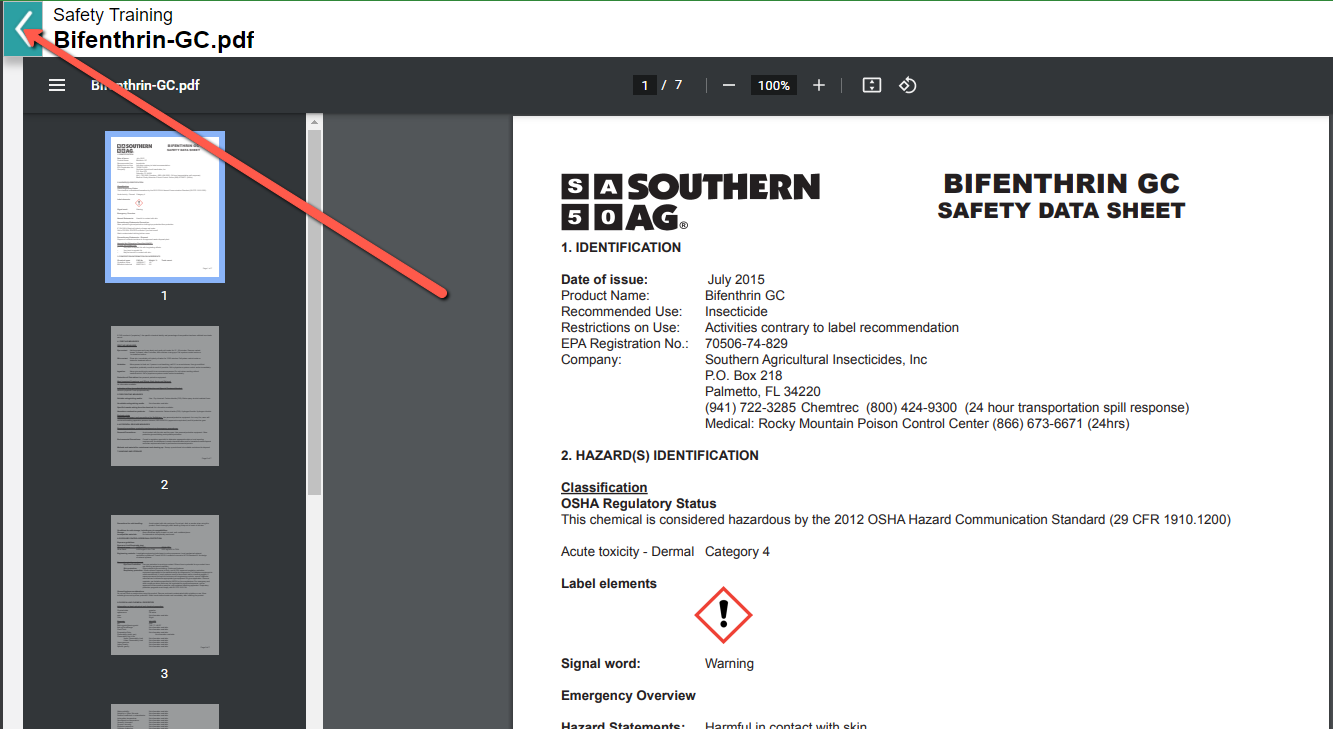
Task: Click the 'Label elements' heading
Action: (x=609, y=583)
